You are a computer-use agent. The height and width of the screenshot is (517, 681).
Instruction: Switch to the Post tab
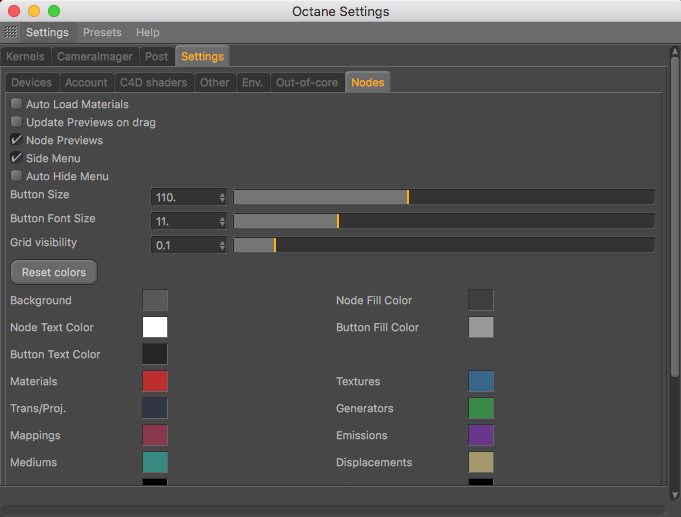(156, 56)
